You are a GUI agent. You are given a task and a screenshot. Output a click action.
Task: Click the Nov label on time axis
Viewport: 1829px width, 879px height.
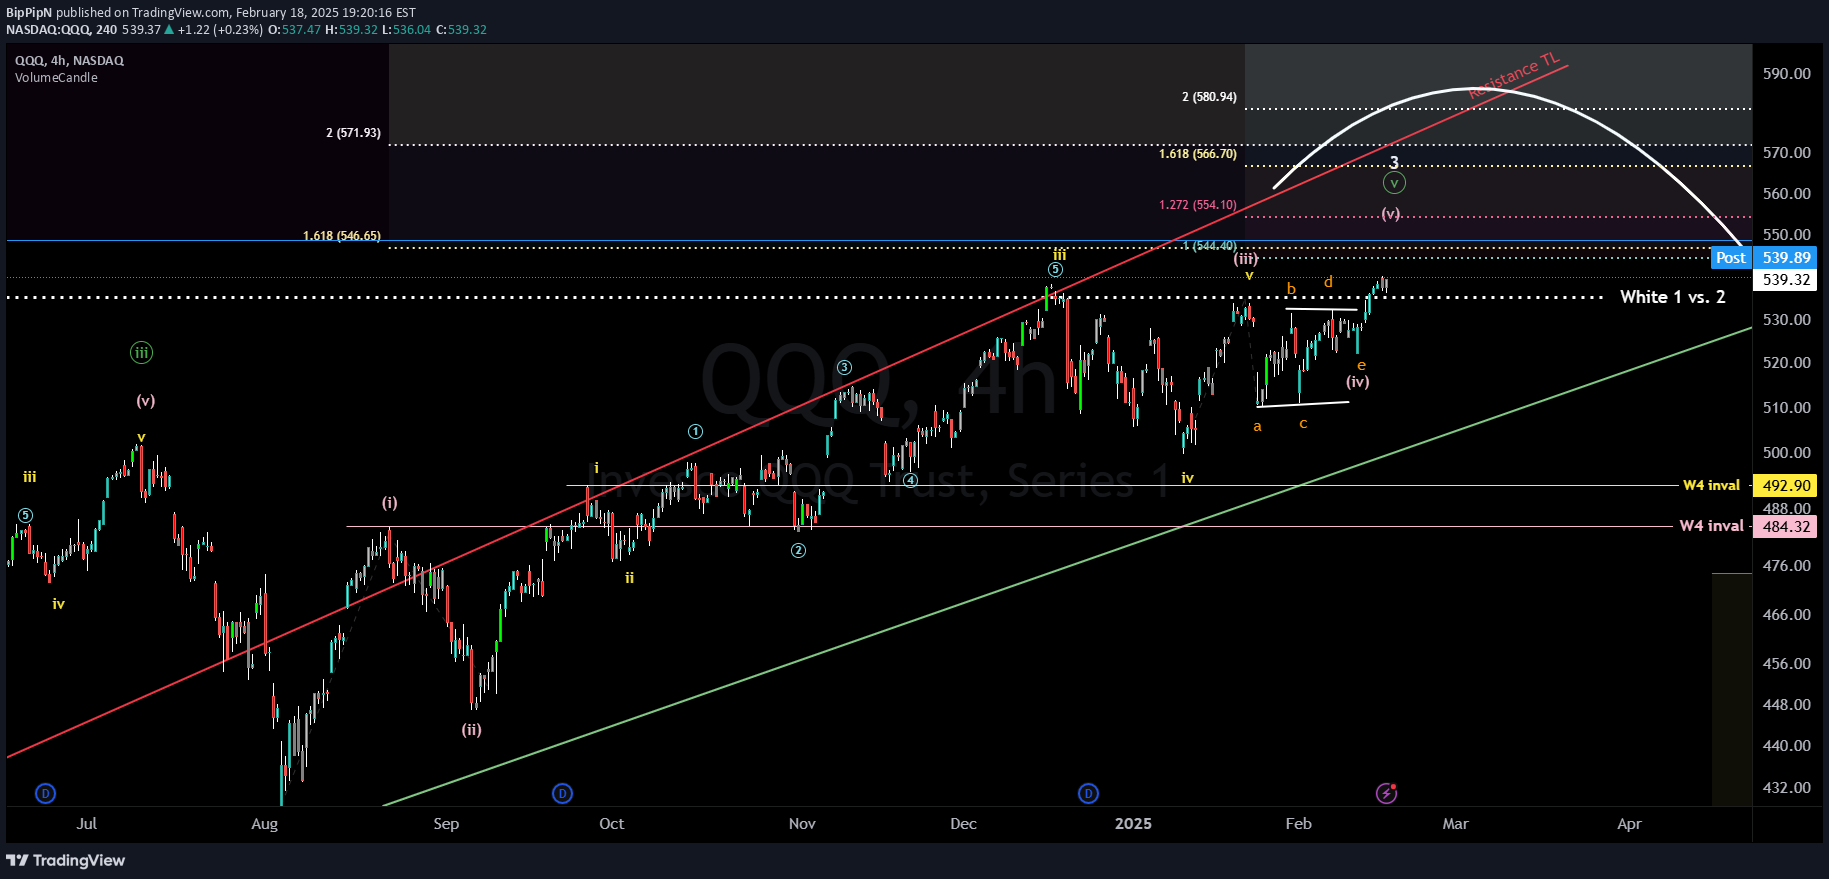[802, 824]
